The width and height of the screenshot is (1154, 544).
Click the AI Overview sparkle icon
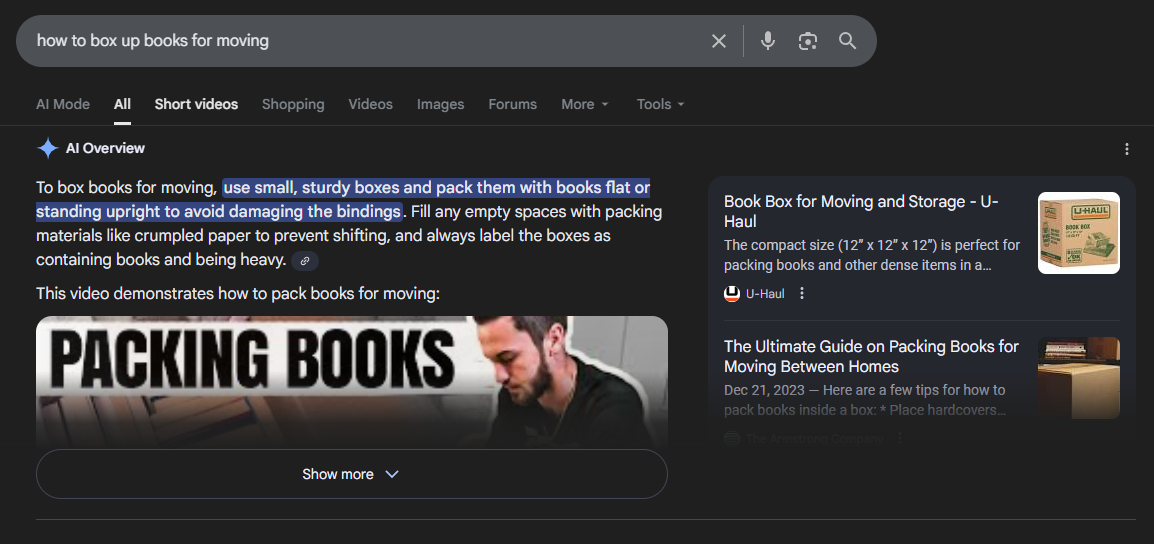tap(48, 148)
